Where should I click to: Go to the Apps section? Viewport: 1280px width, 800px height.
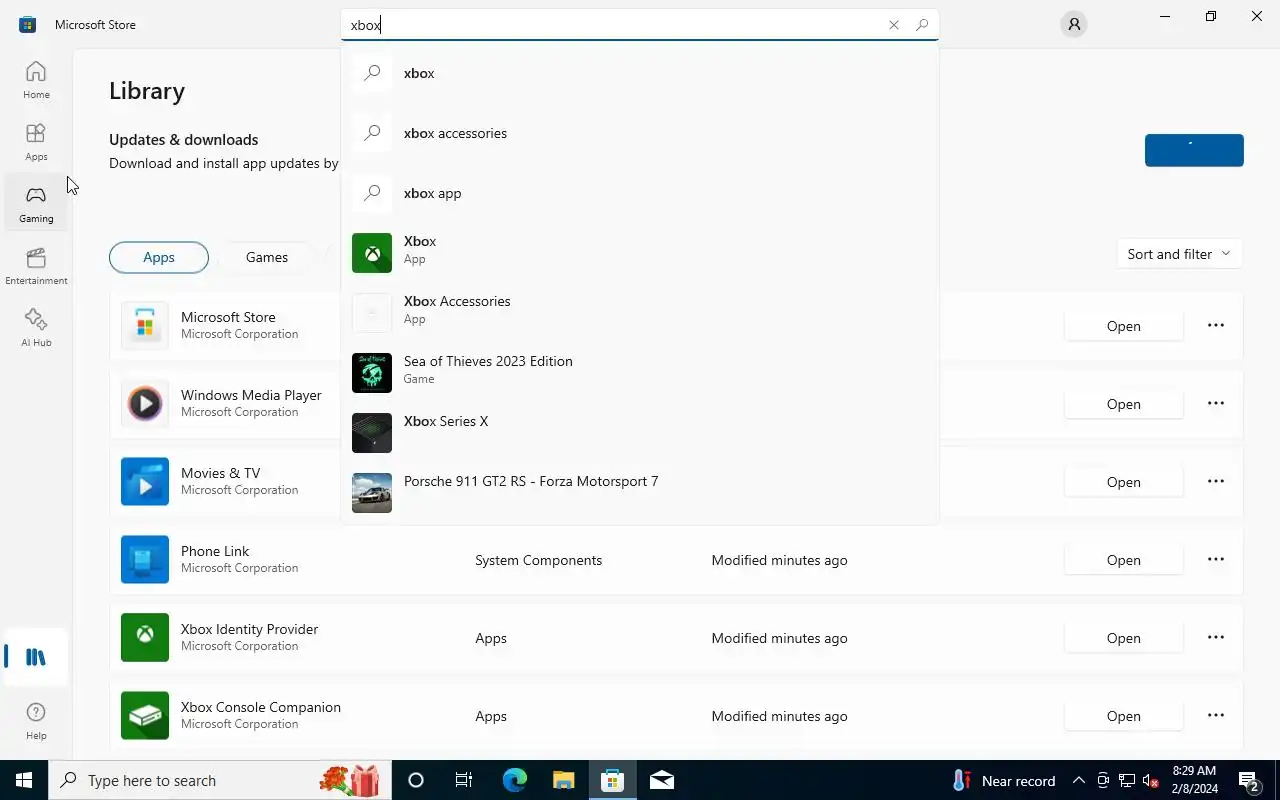click(36, 142)
